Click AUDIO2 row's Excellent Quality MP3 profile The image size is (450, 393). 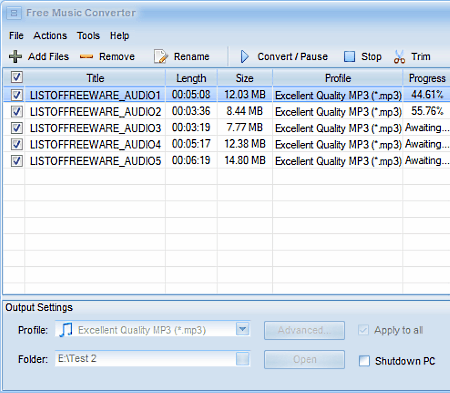pos(338,112)
